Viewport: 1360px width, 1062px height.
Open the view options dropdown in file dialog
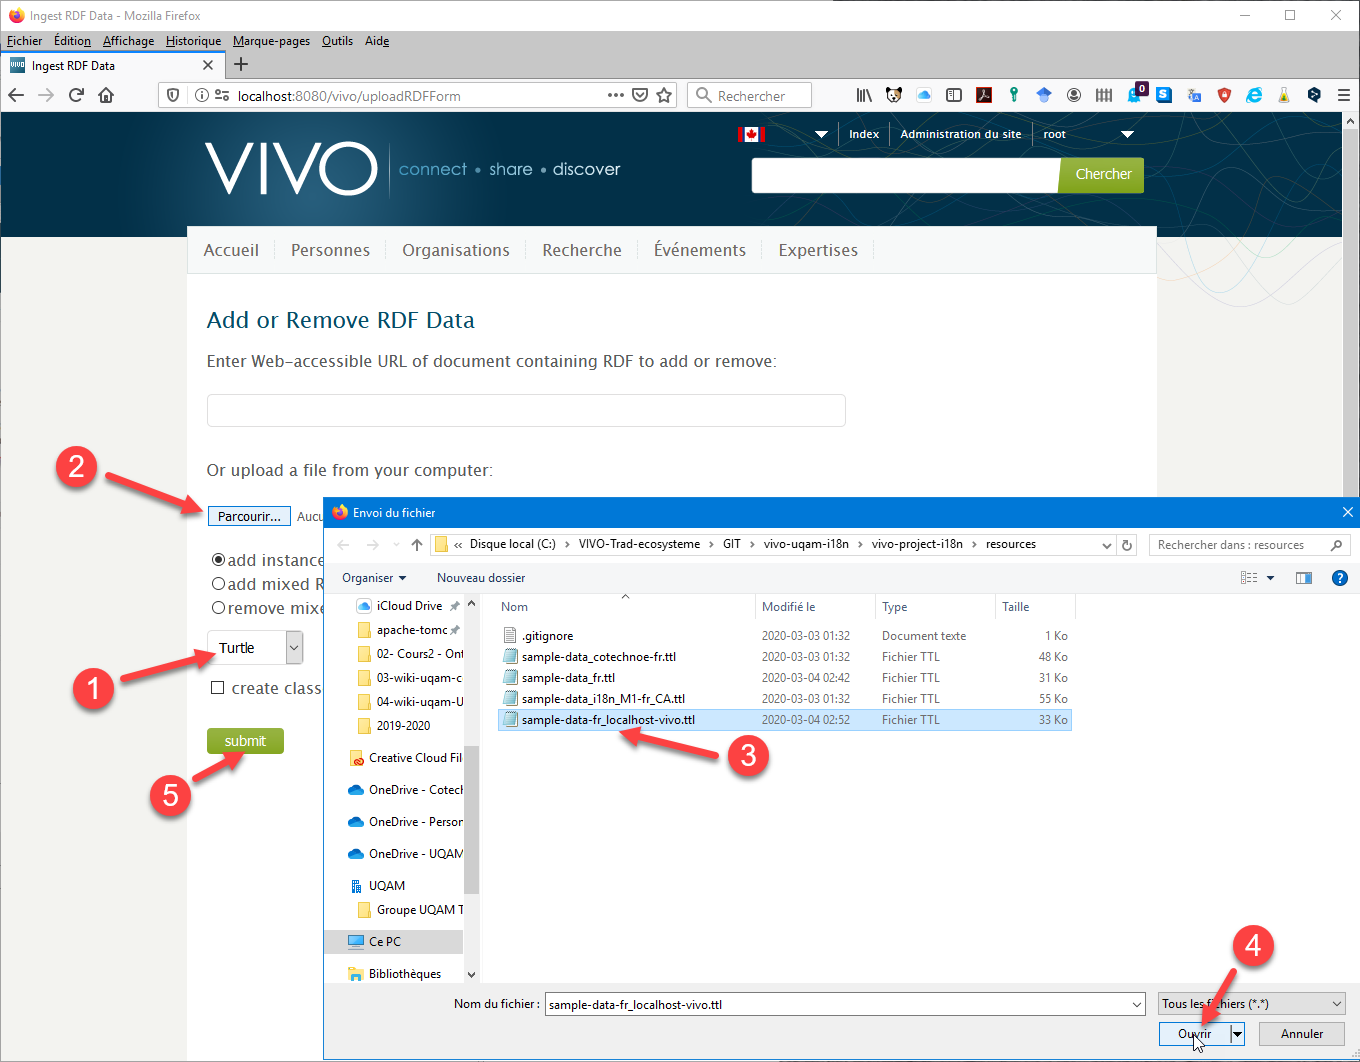[x=1271, y=578]
